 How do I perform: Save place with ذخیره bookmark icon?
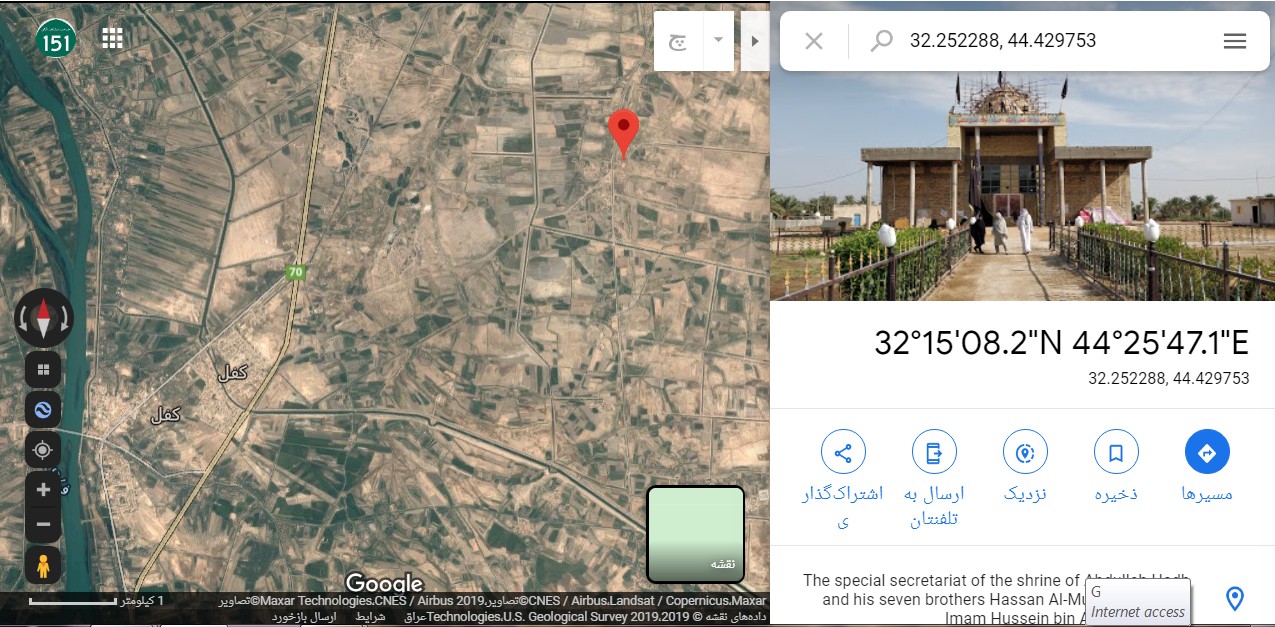[1116, 466]
